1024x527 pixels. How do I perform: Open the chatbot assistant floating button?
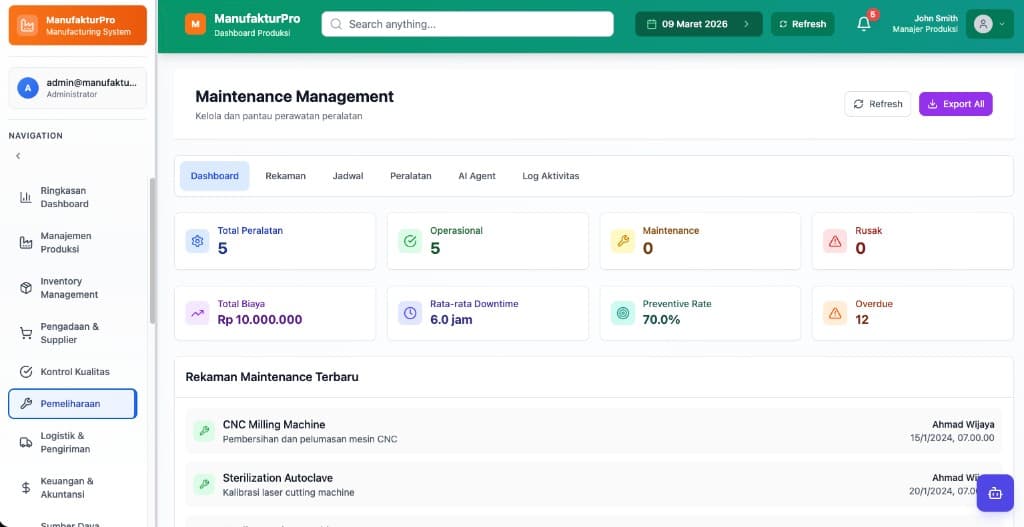pos(994,493)
